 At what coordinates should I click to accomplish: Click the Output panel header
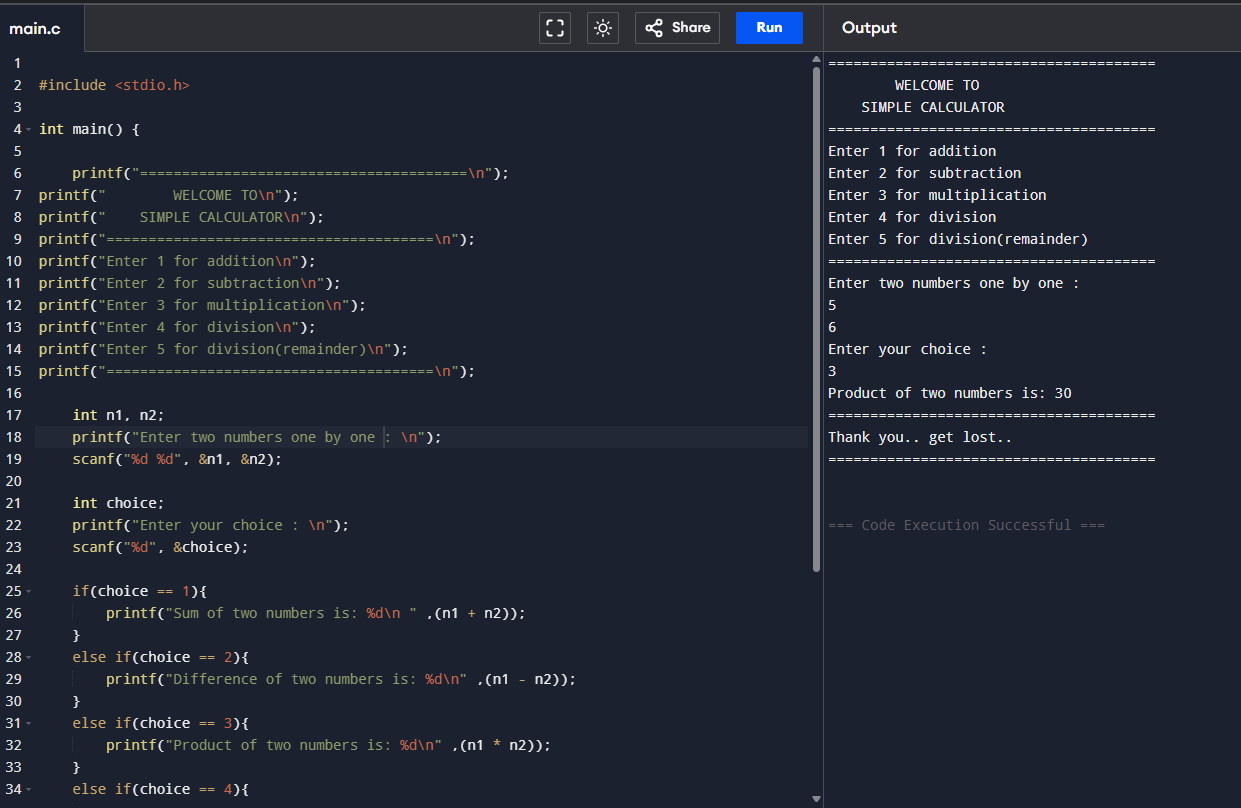[869, 28]
